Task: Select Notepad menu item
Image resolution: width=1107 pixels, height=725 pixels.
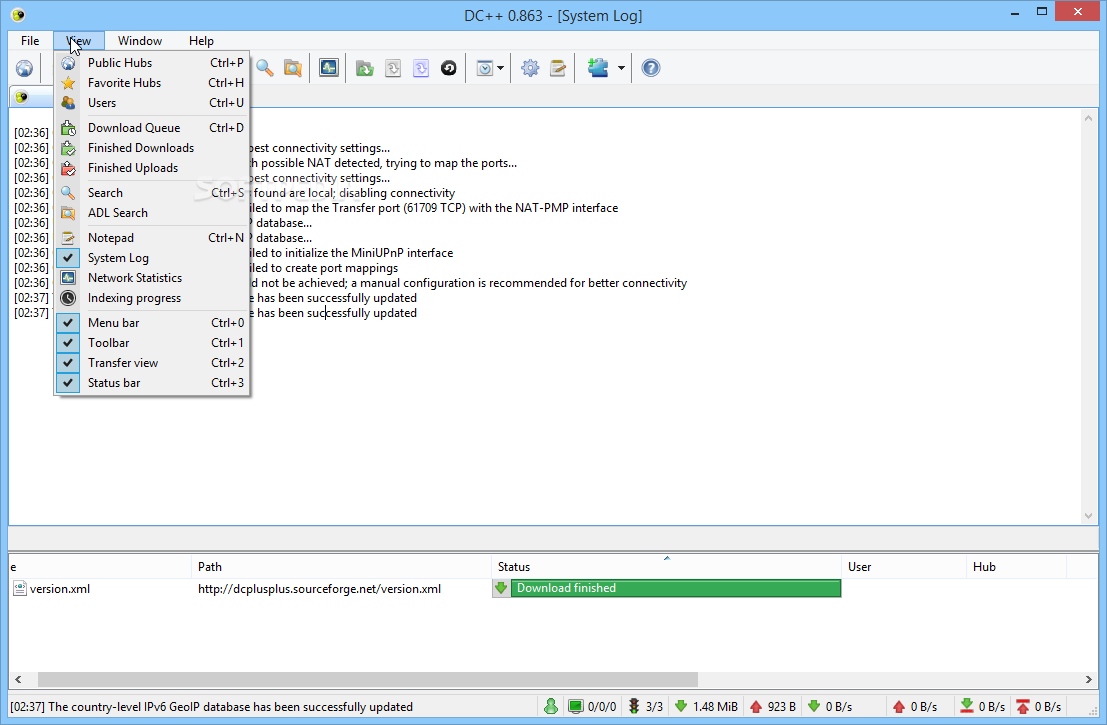Action: click(x=152, y=238)
